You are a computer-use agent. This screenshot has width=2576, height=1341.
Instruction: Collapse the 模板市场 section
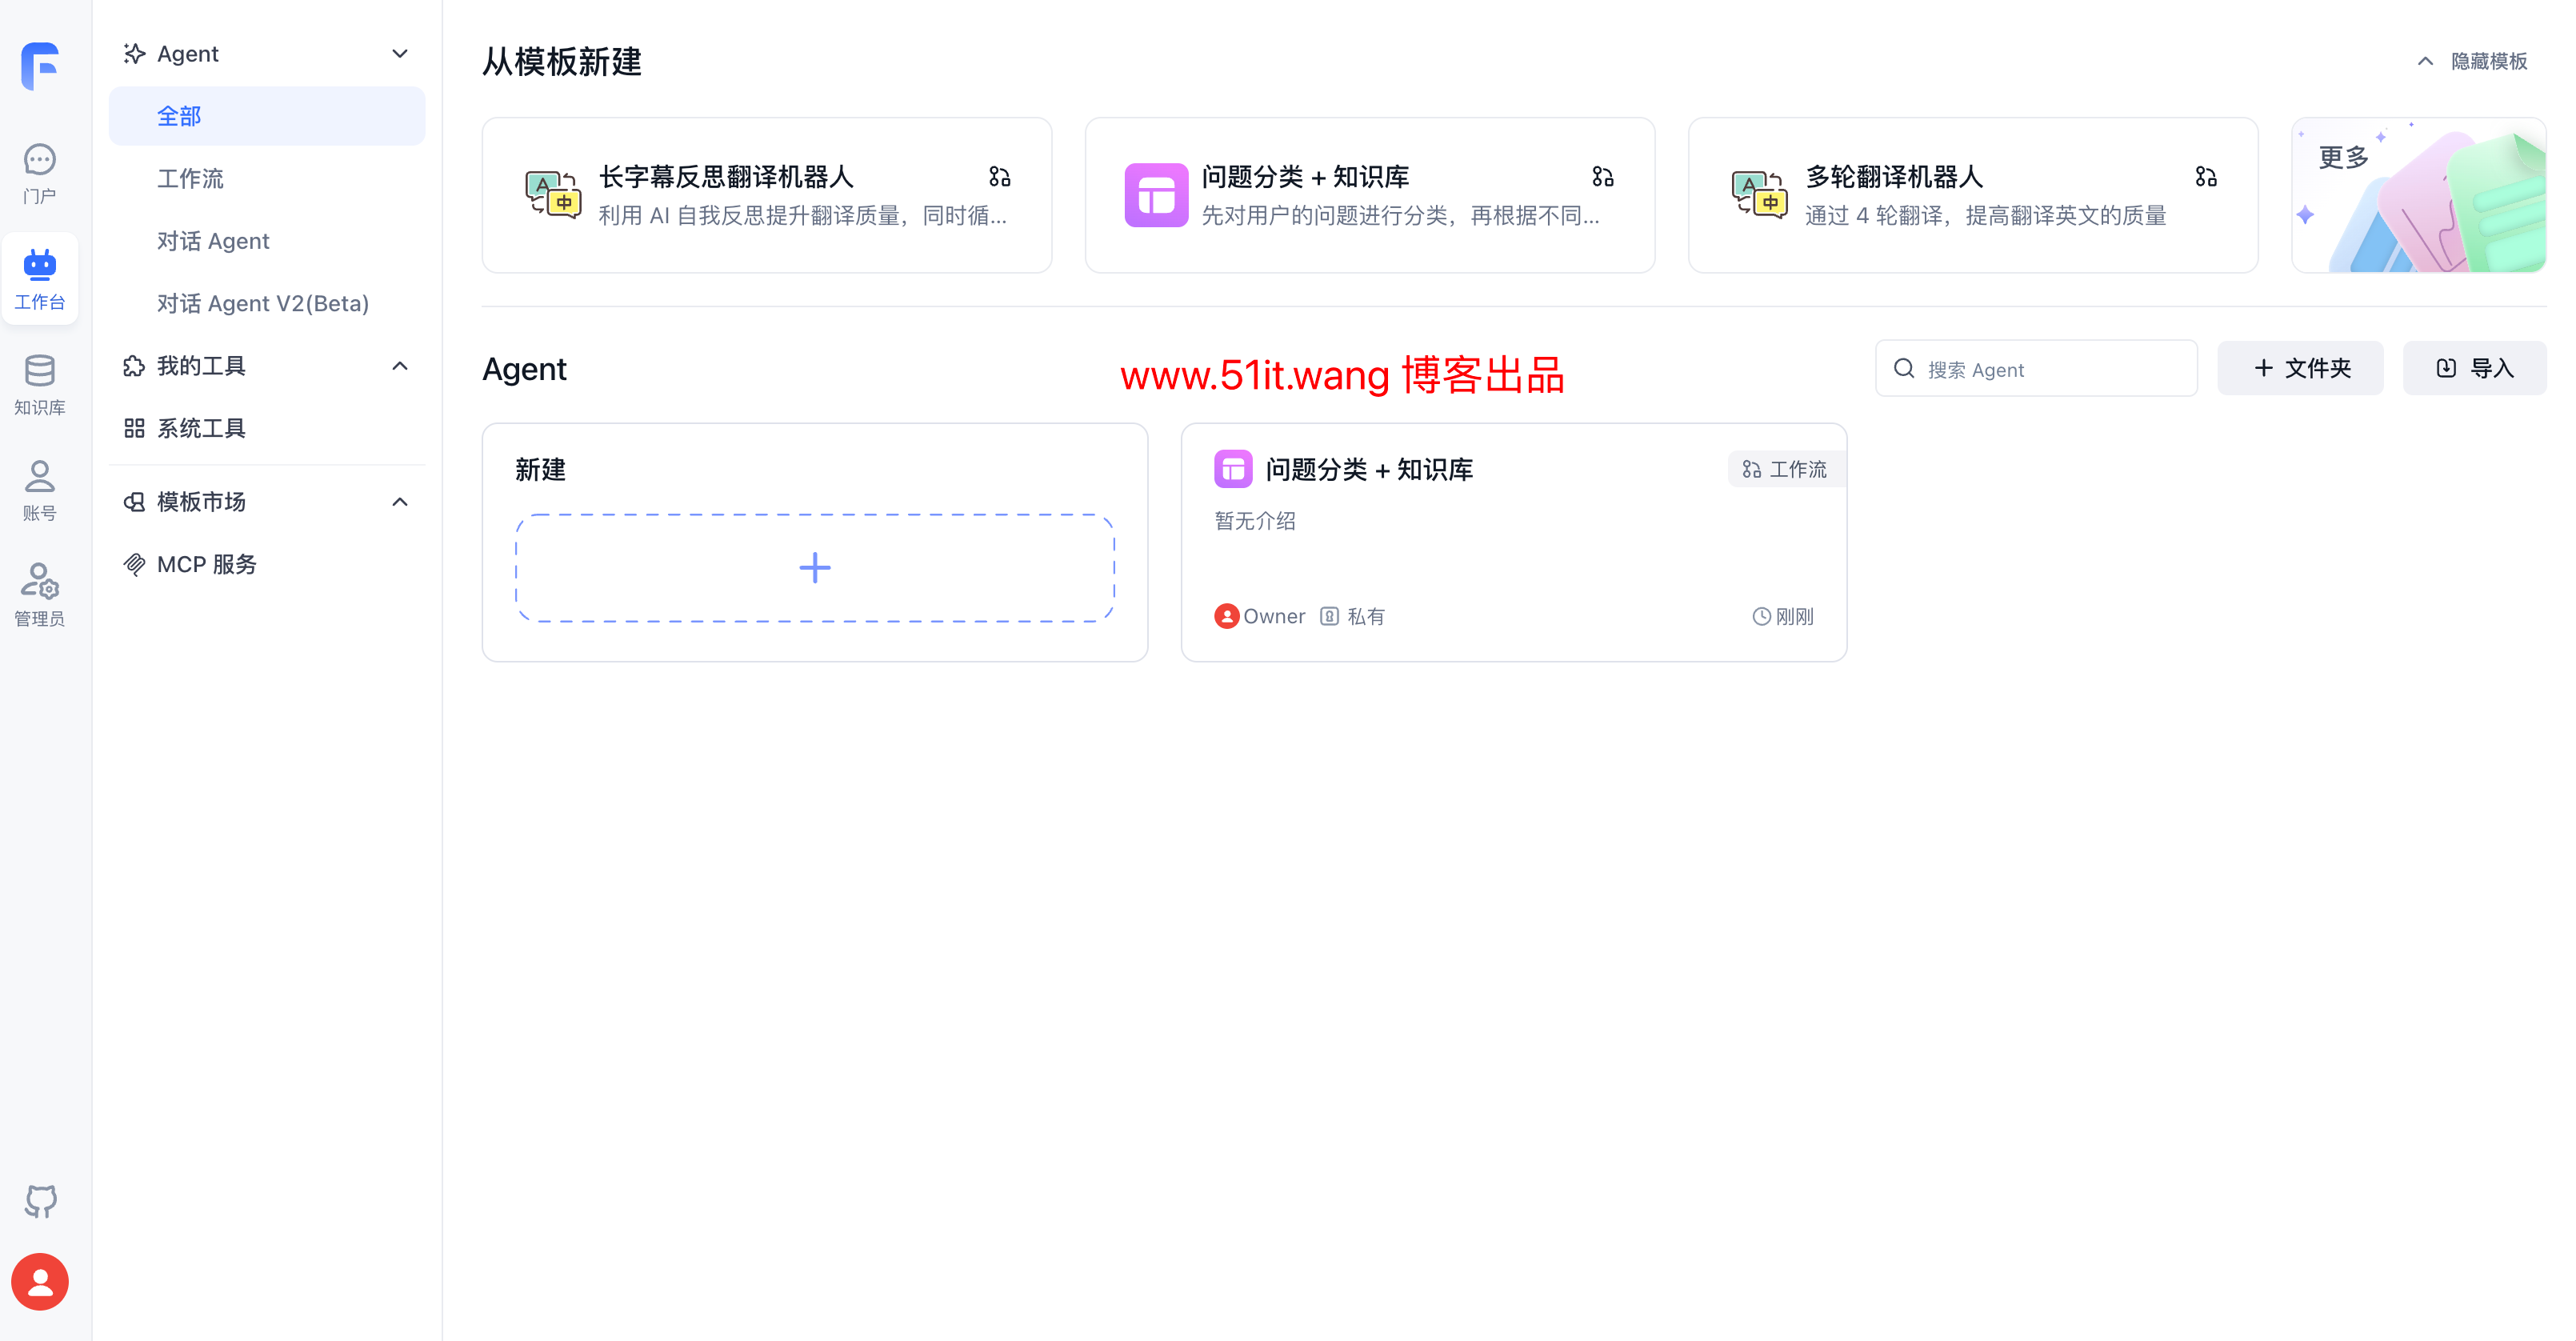pyautogui.click(x=400, y=501)
